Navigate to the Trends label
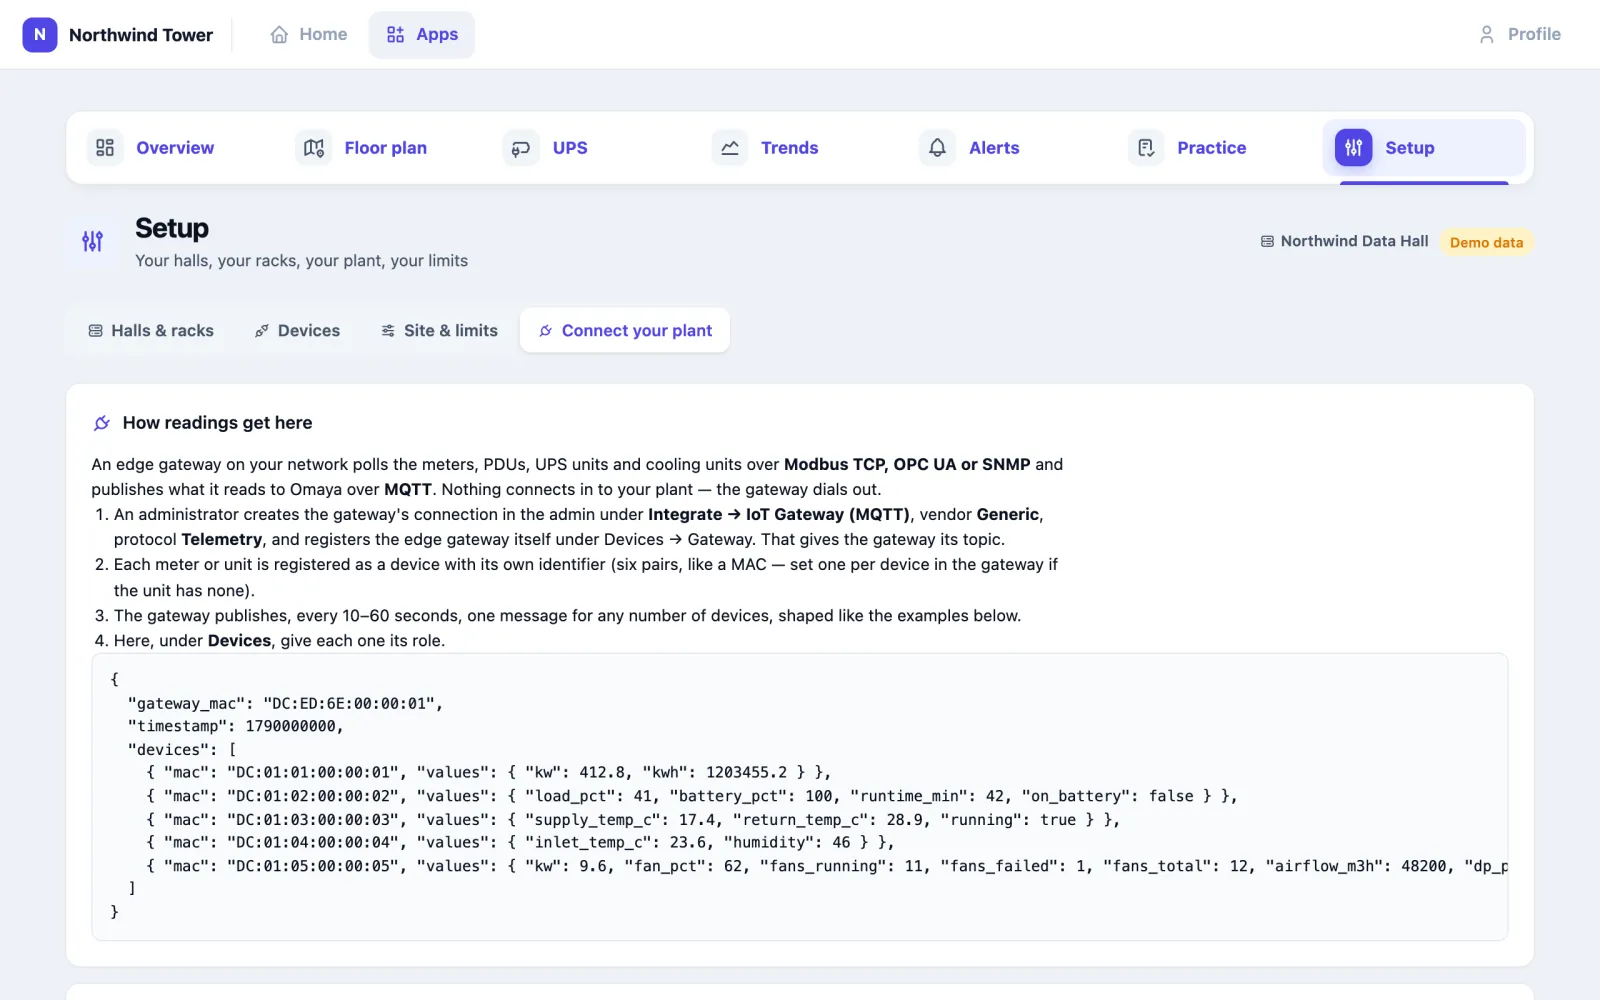 coord(790,148)
